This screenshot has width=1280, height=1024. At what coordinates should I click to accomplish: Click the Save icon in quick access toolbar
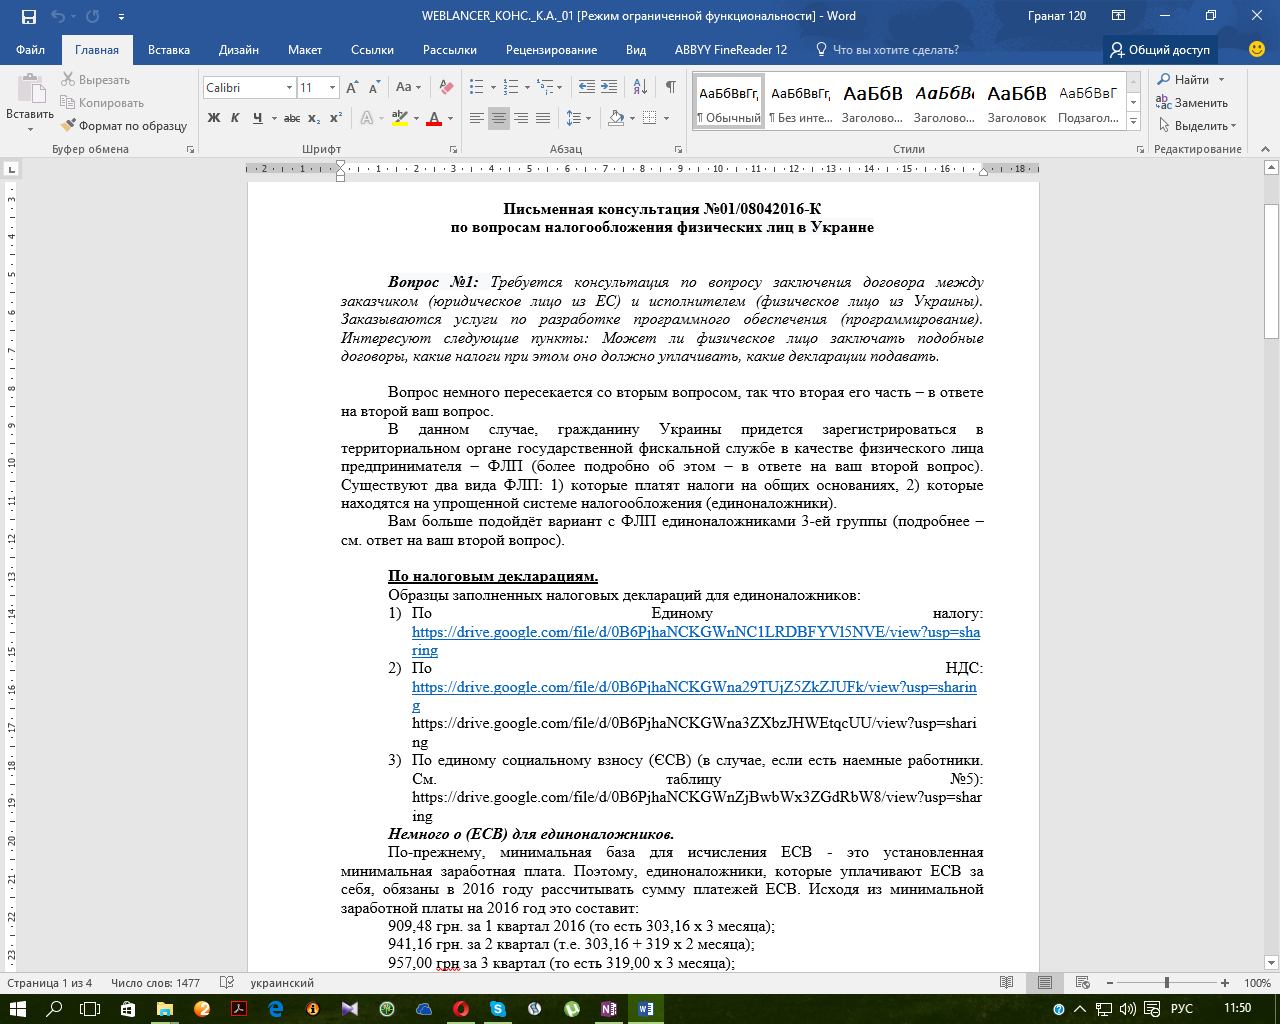tap(28, 16)
